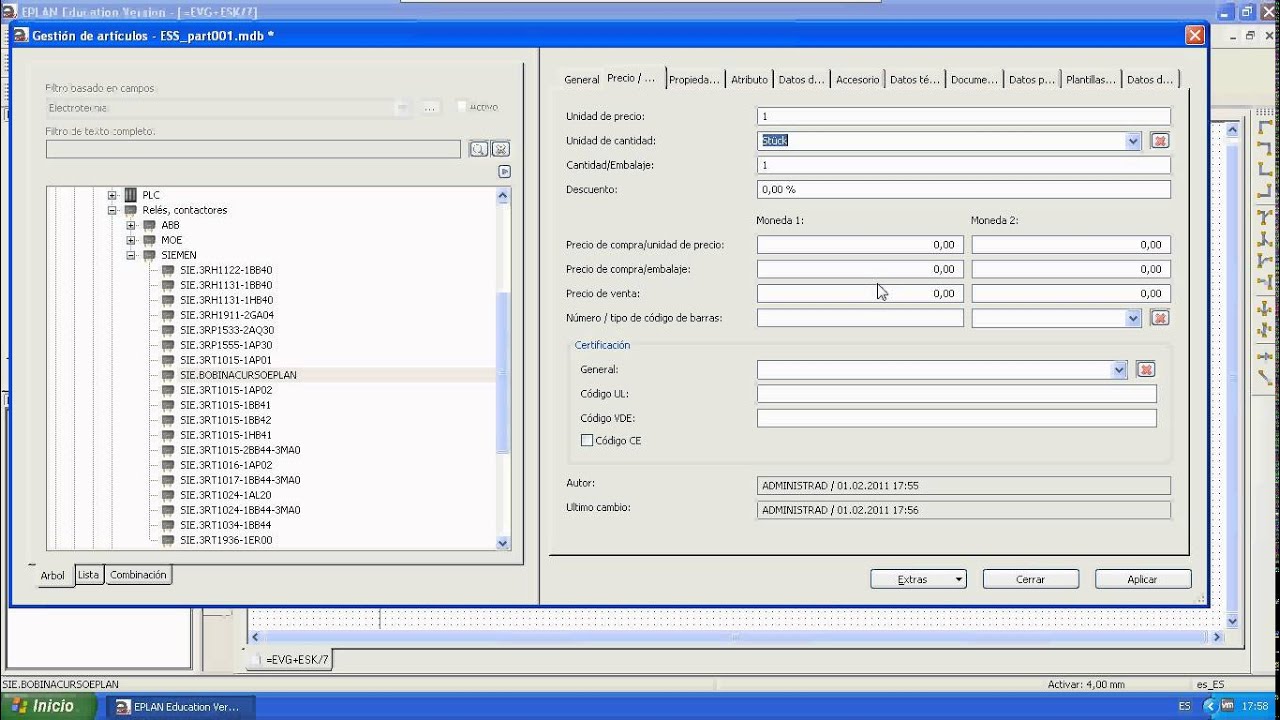Image resolution: width=1280 pixels, height=720 pixels.
Task: Click the horizontal scrollbar right arrow of drawing area
Action: click(x=1217, y=637)
